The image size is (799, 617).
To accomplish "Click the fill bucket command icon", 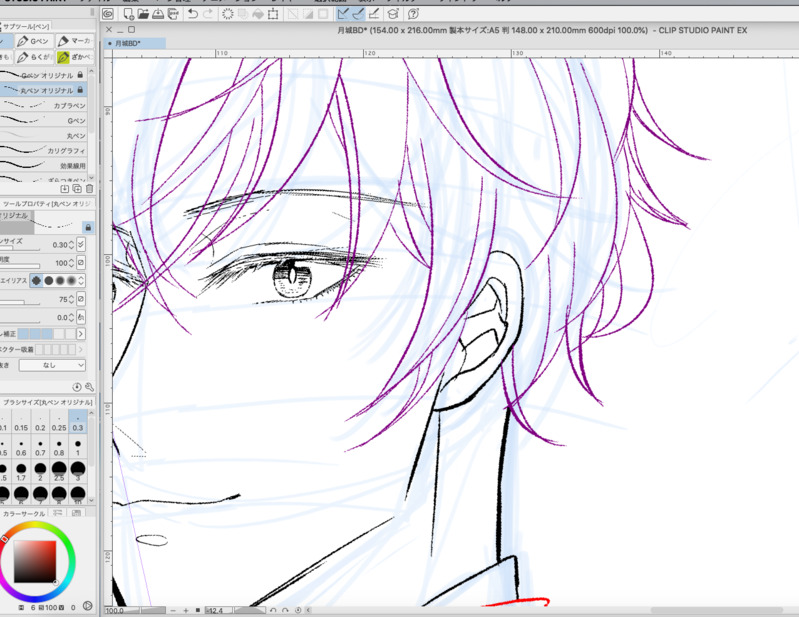I will [258, 14].
